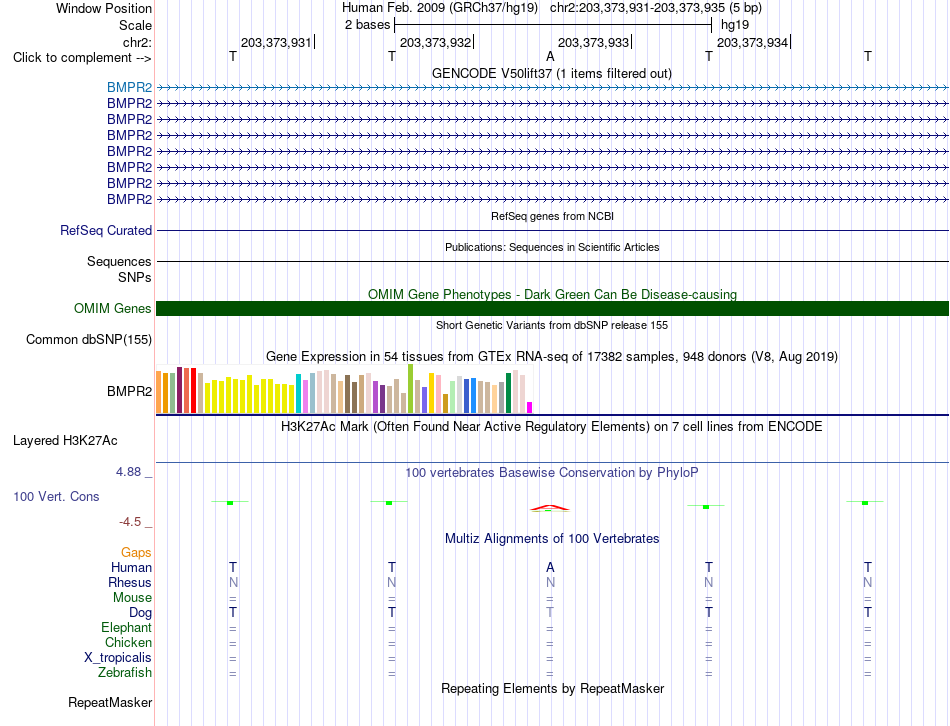Image resolution: width=950 pixels, height=726 pixels.
Task: Click the SNPs track label
Action: click(135, 277)
